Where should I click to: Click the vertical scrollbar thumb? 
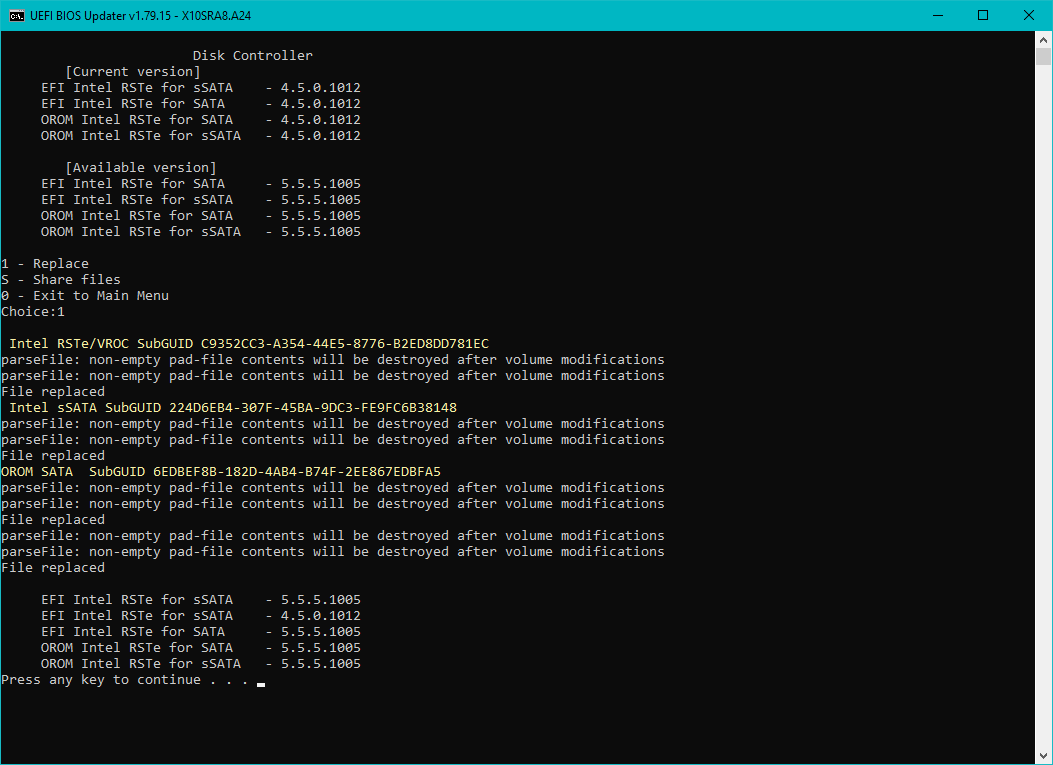click(1043, 56)
